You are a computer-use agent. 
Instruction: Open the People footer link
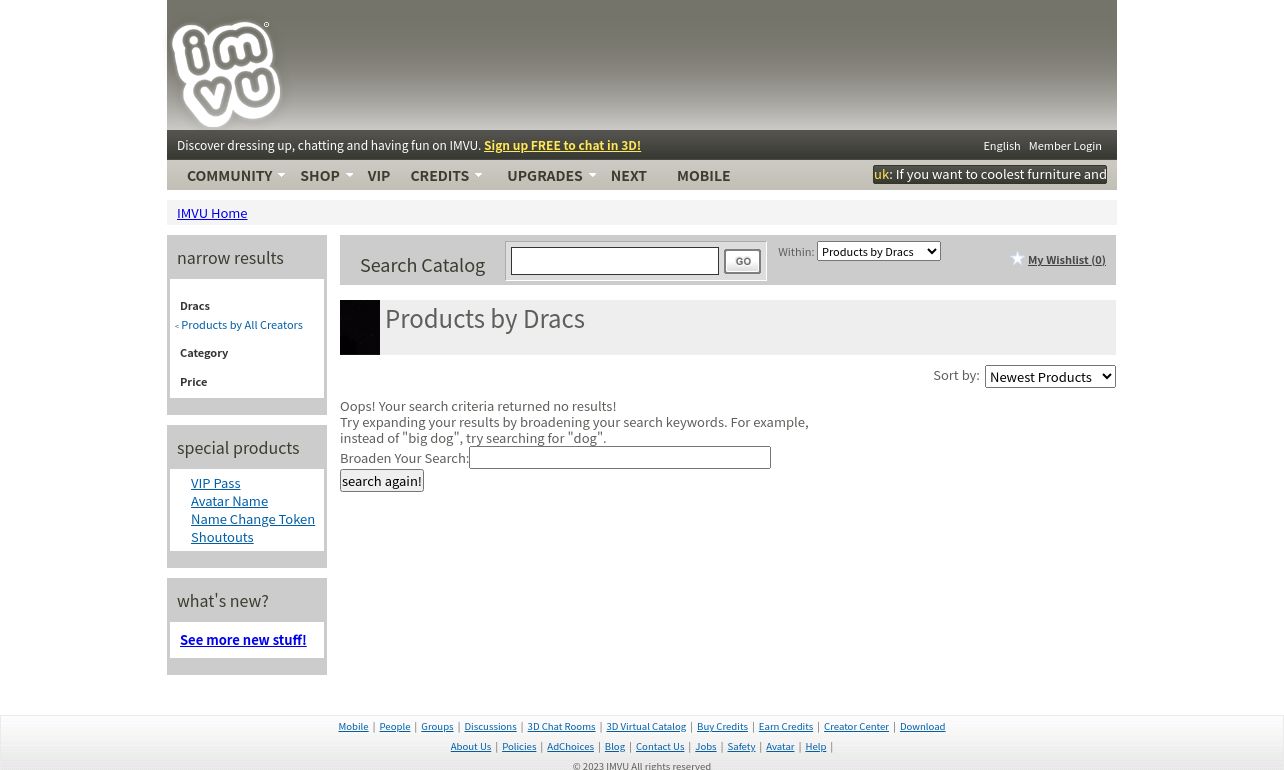(394, 727)
